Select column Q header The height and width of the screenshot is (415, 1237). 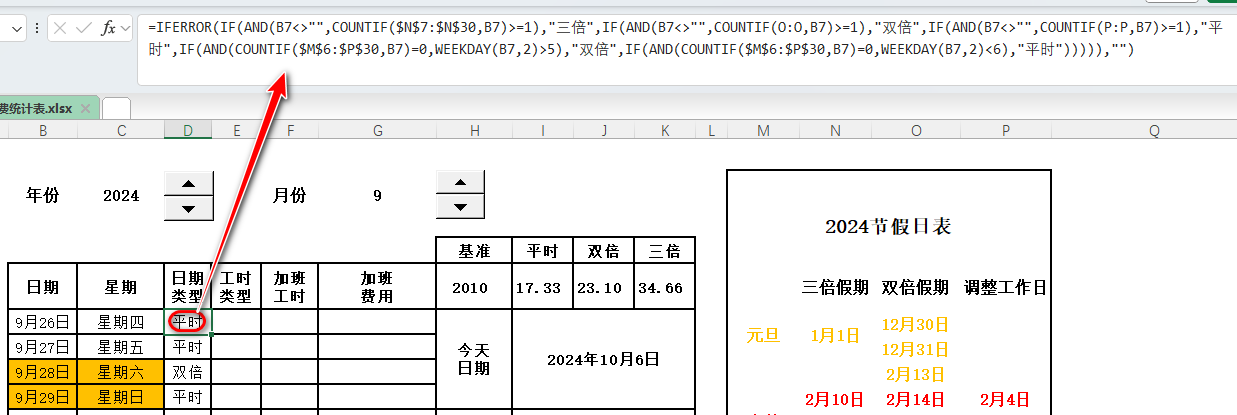coord(1154,131)
